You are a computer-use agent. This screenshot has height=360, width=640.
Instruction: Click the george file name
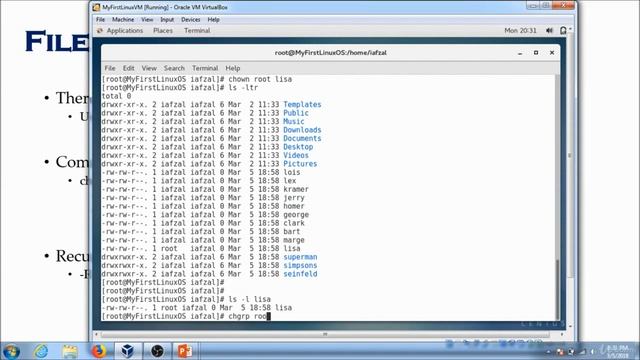pyautogui.click(x=296, y=215)
